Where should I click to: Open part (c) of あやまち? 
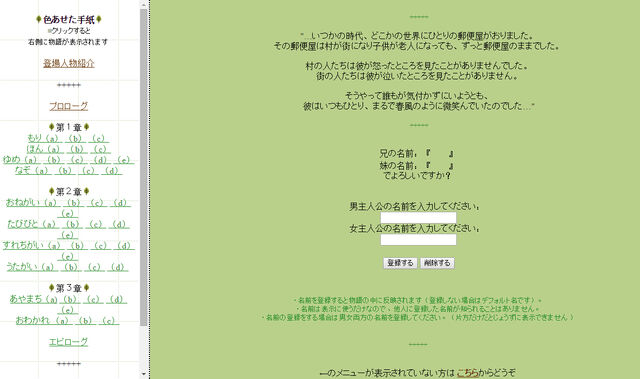[93, 299]
